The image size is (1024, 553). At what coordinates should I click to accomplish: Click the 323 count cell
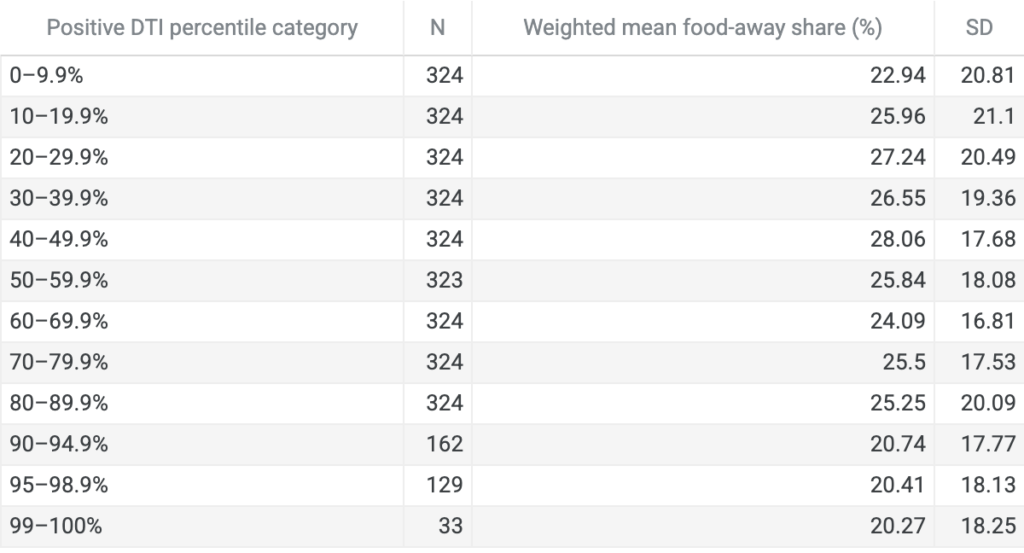tap(445, 280)
